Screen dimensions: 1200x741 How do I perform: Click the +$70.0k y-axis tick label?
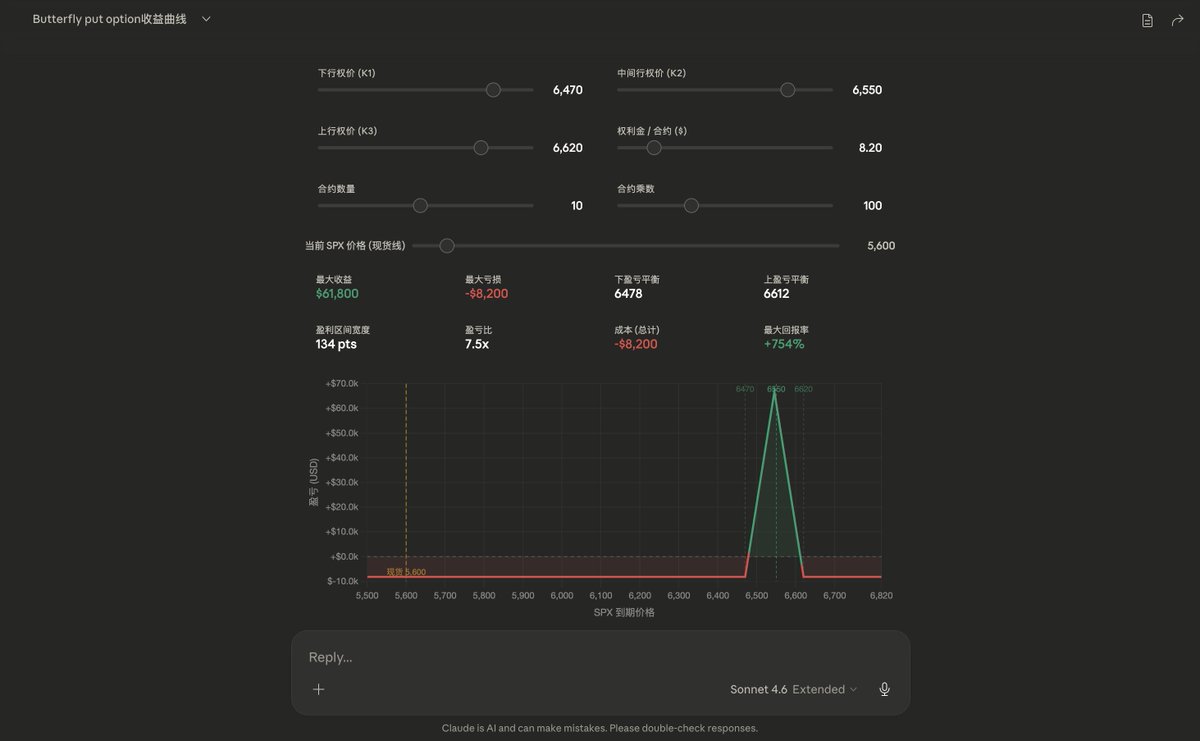tap(342, 384)
